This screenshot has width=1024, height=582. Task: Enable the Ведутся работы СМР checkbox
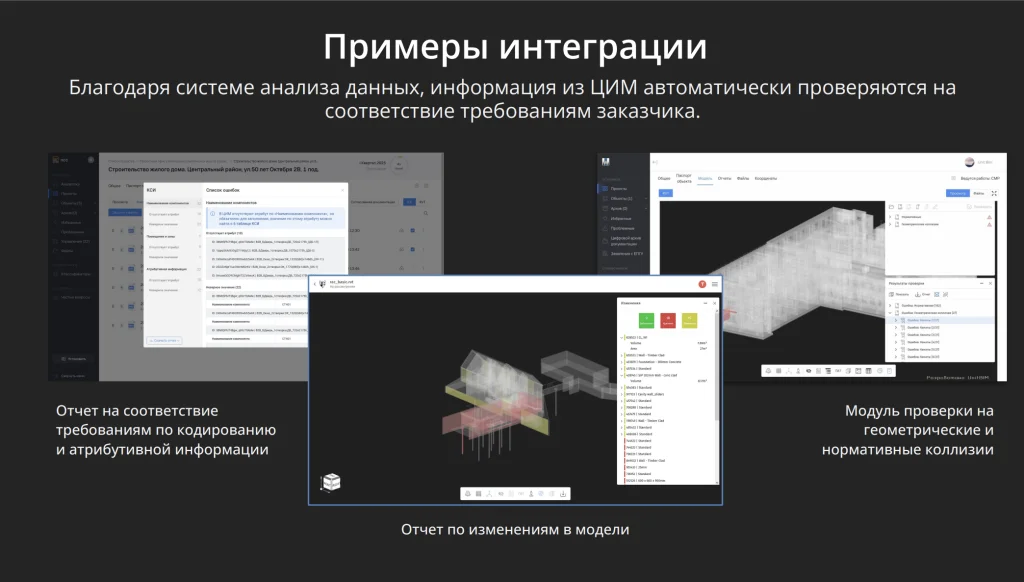coord(953,177)
